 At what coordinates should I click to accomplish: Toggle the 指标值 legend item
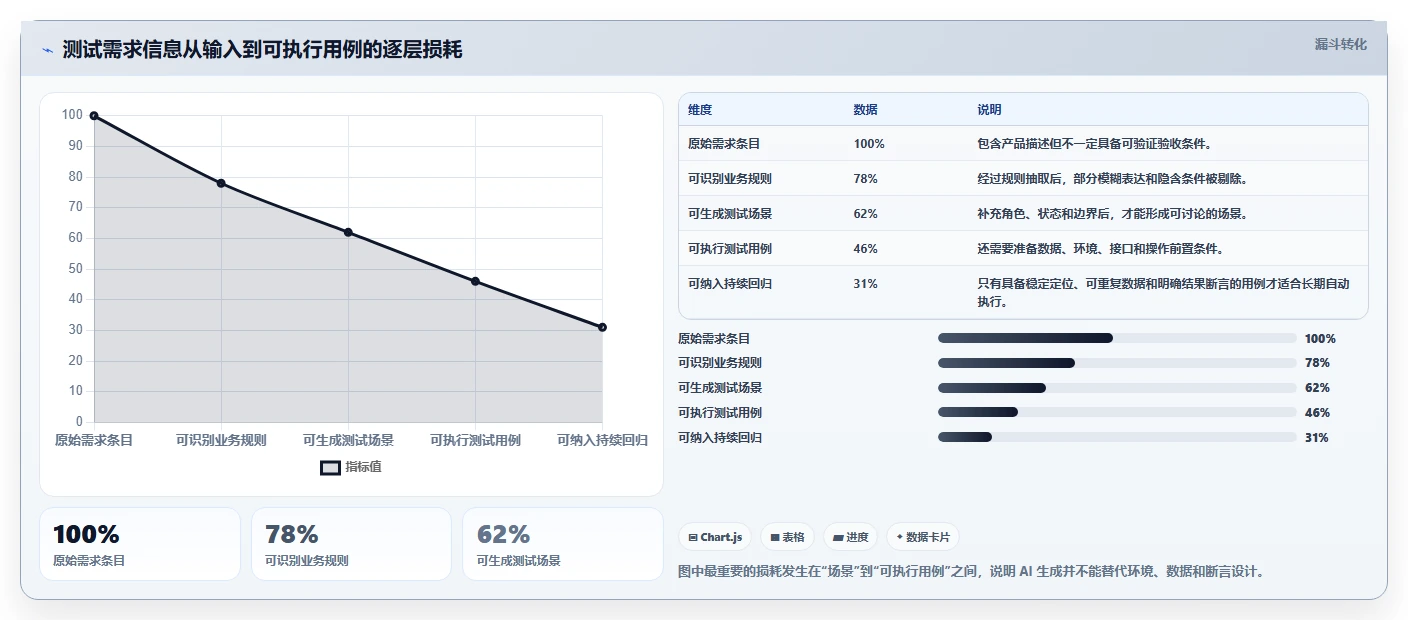tap(351, 467)
